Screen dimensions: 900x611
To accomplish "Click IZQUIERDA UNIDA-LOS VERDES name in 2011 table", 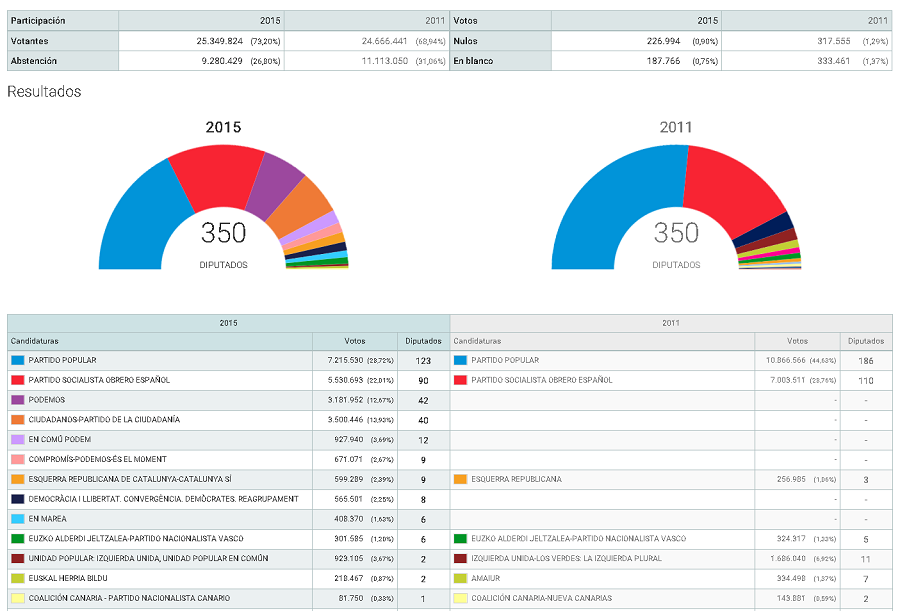I will (567, 559).
